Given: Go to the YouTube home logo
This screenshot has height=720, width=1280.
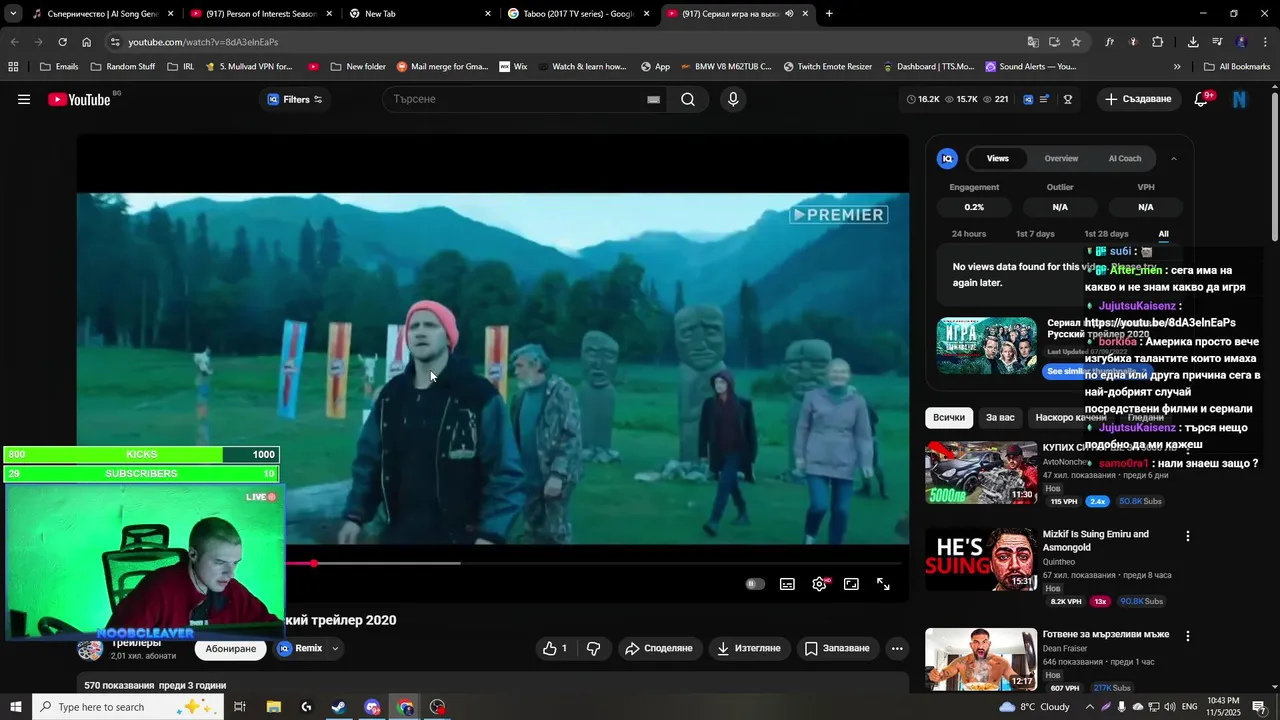Looking at the screenshot, I should click(x=79, y=99).
